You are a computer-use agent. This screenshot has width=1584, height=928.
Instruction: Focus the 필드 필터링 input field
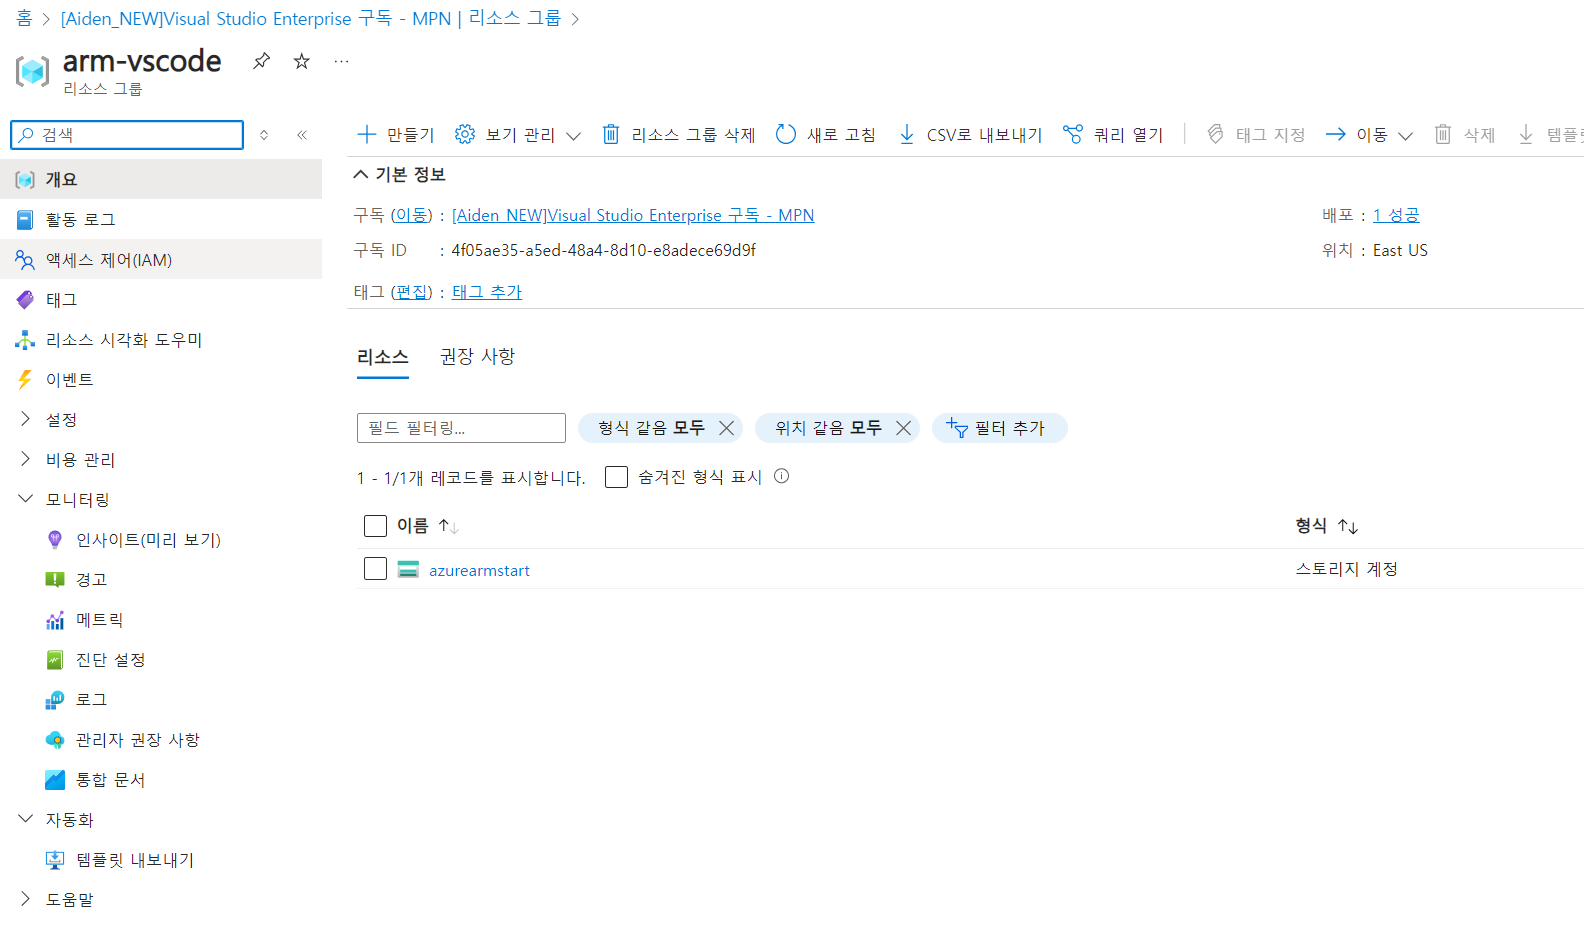[461, 428]
